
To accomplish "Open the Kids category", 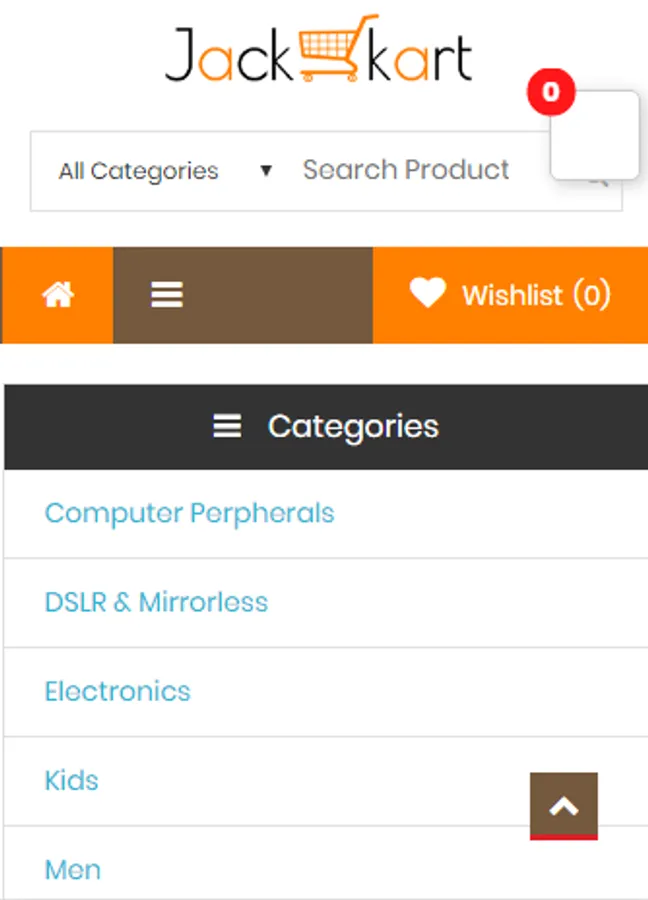I will tap(72, 781).
